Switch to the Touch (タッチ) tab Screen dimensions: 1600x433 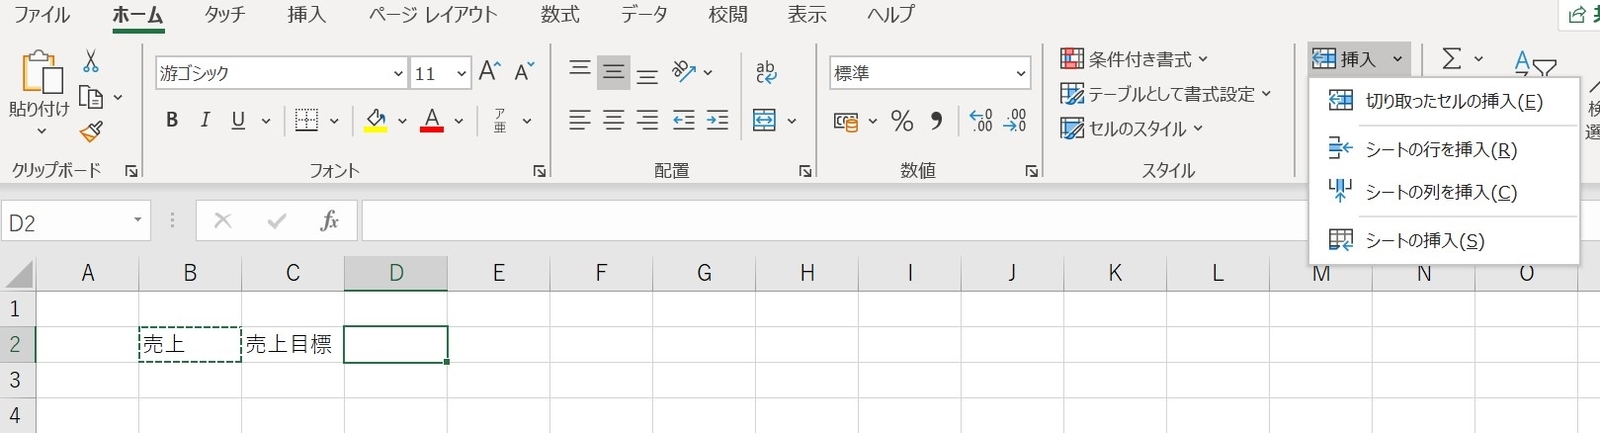point(225,15)
